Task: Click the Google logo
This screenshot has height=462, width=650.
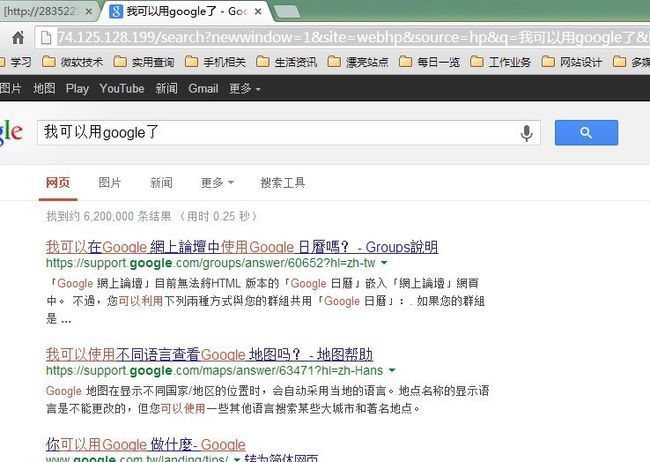Action: (11, 132)
